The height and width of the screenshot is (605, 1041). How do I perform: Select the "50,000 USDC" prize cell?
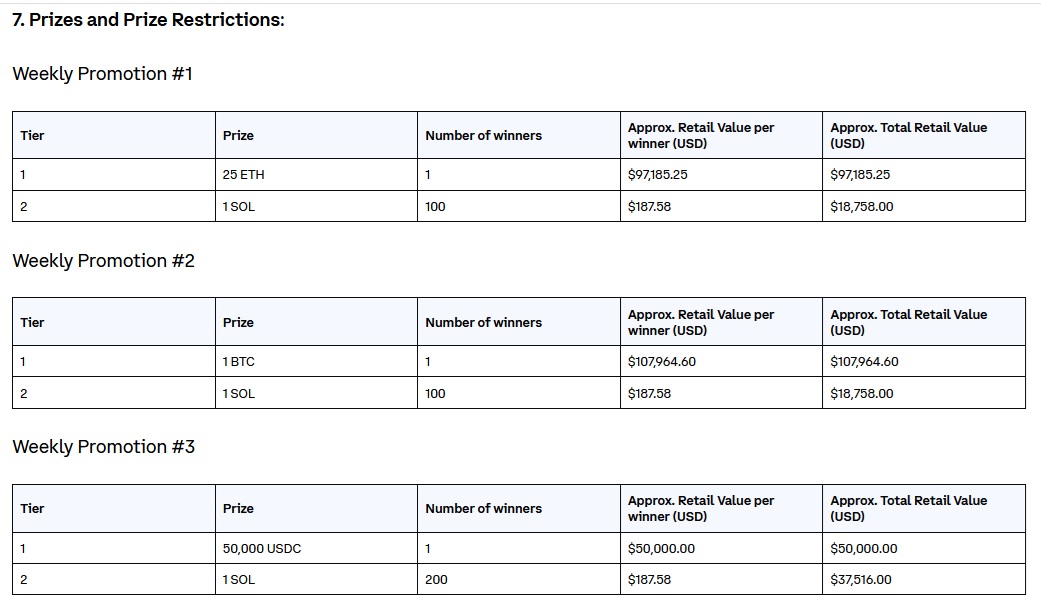(x=262, y=549)
